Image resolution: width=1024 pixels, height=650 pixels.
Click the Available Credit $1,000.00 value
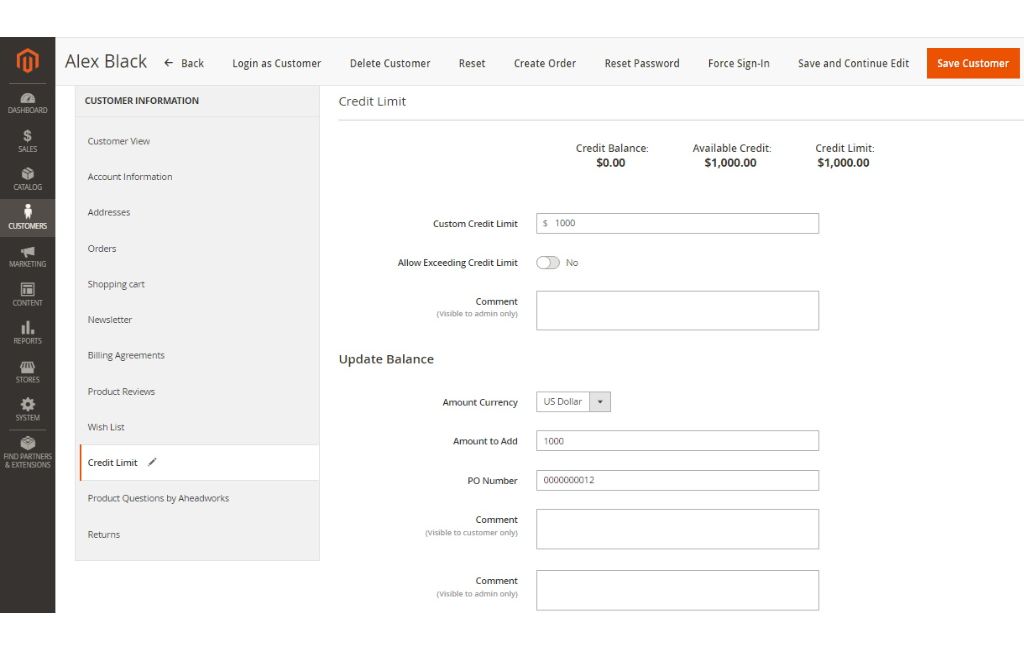pyautogui.click(x=730, y=163)
